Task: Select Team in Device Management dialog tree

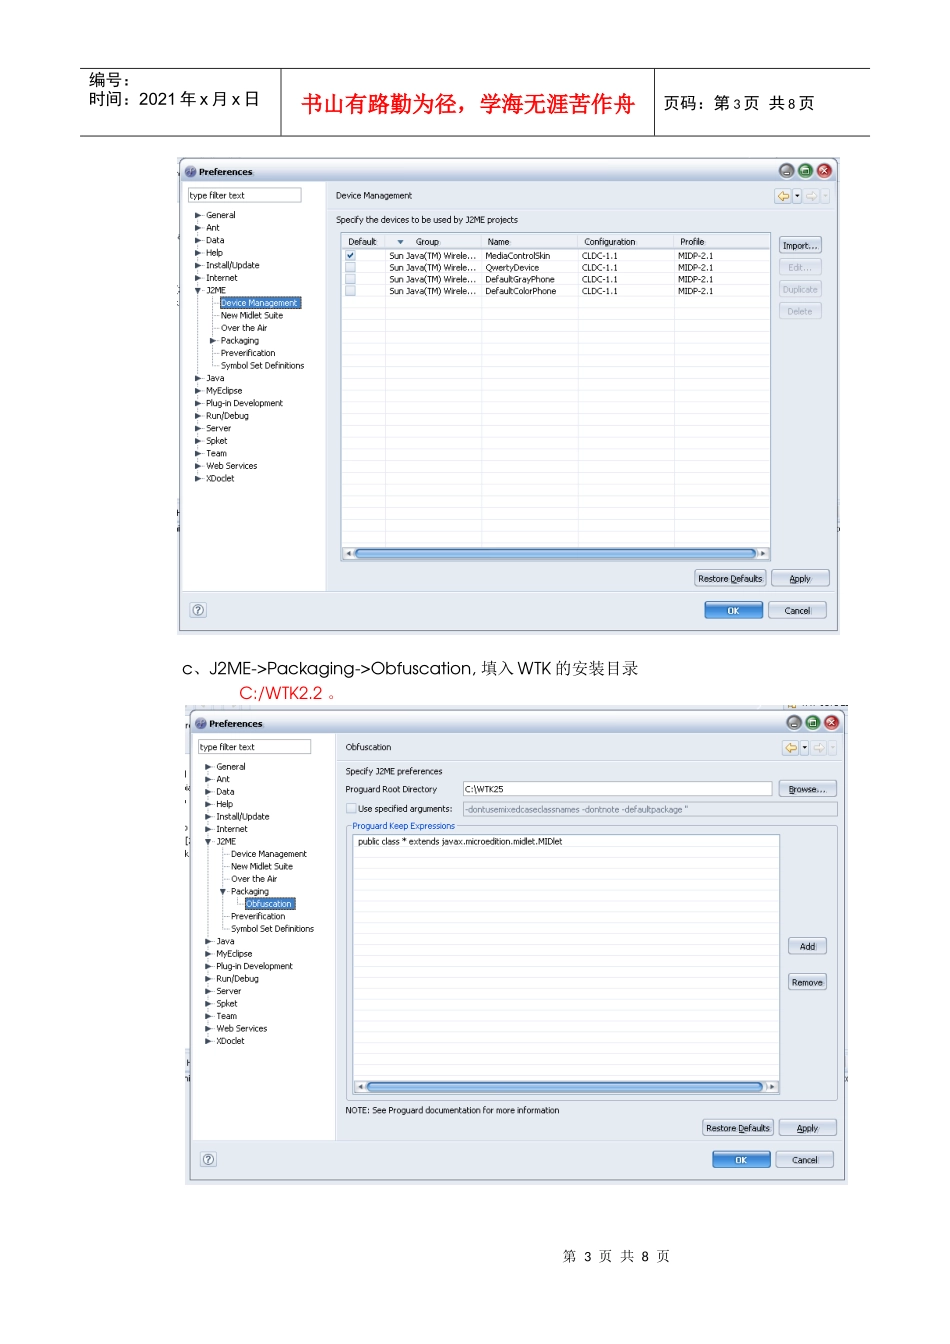Action: [x=216, y=454]
